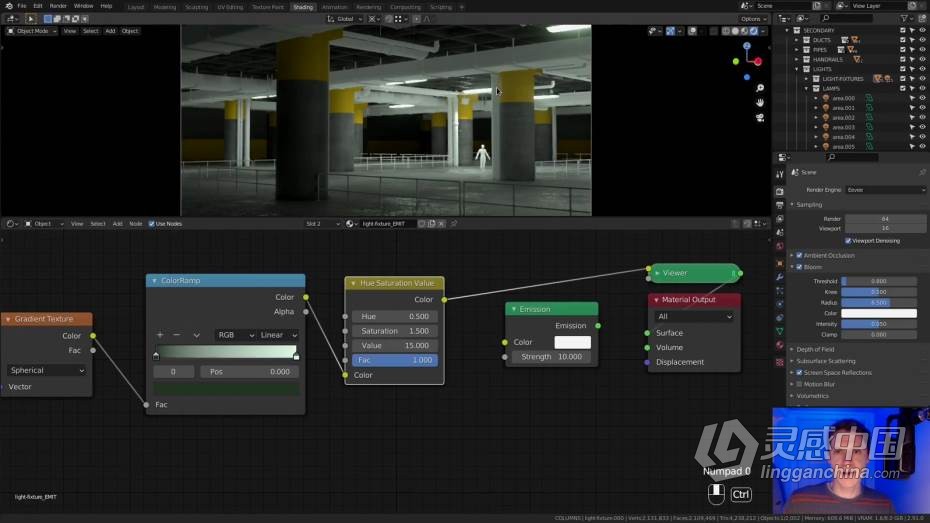This screenshot has width=930, height=523.
Task: Open the File menu
Action: click(22, 6)
